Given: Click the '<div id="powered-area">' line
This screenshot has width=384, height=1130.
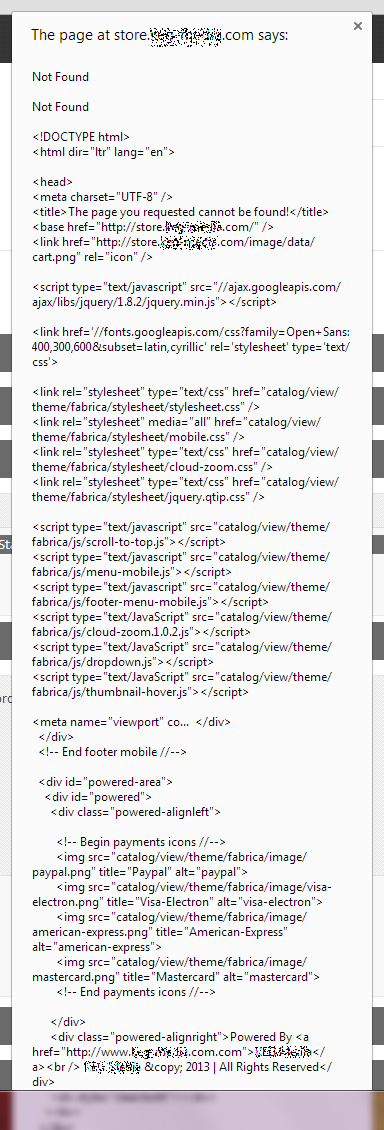Looking at the screenshot, I should [x=105, y=781].
